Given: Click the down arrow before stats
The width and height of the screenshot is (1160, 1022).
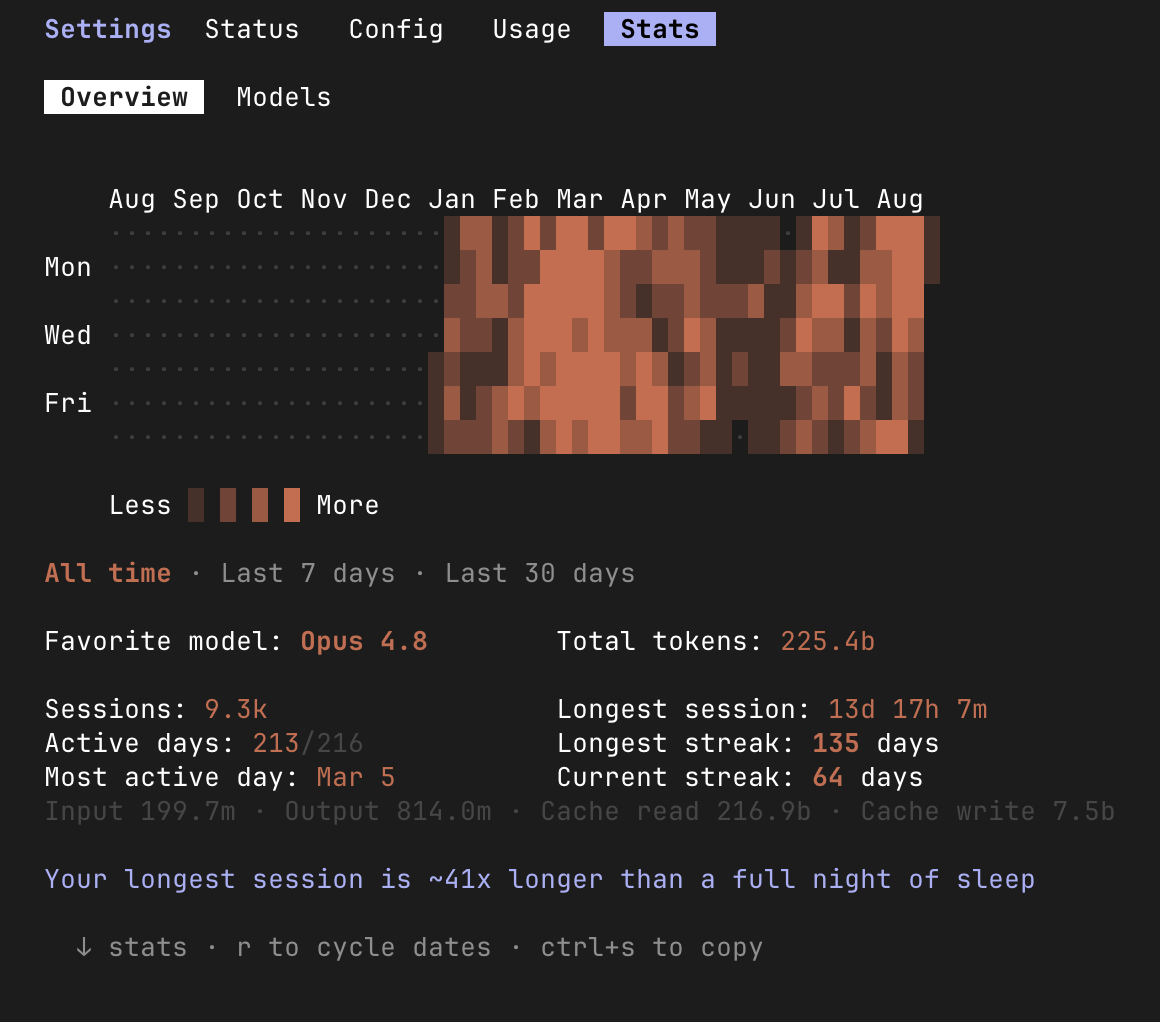Looking at the screenshot, I should 84,947.
